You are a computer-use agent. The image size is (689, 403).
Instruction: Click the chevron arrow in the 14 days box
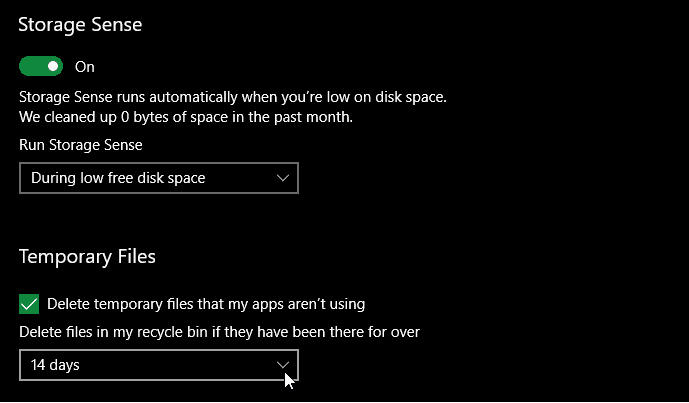283,365
